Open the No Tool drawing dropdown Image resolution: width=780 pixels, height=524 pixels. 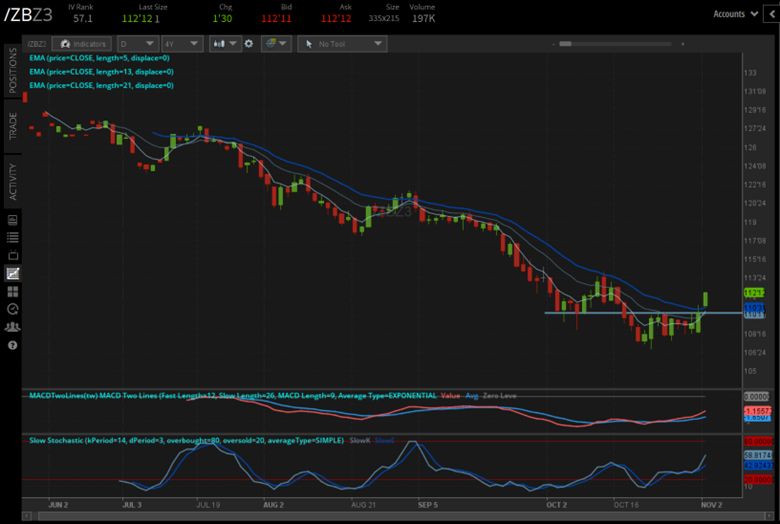click(343, 44)
